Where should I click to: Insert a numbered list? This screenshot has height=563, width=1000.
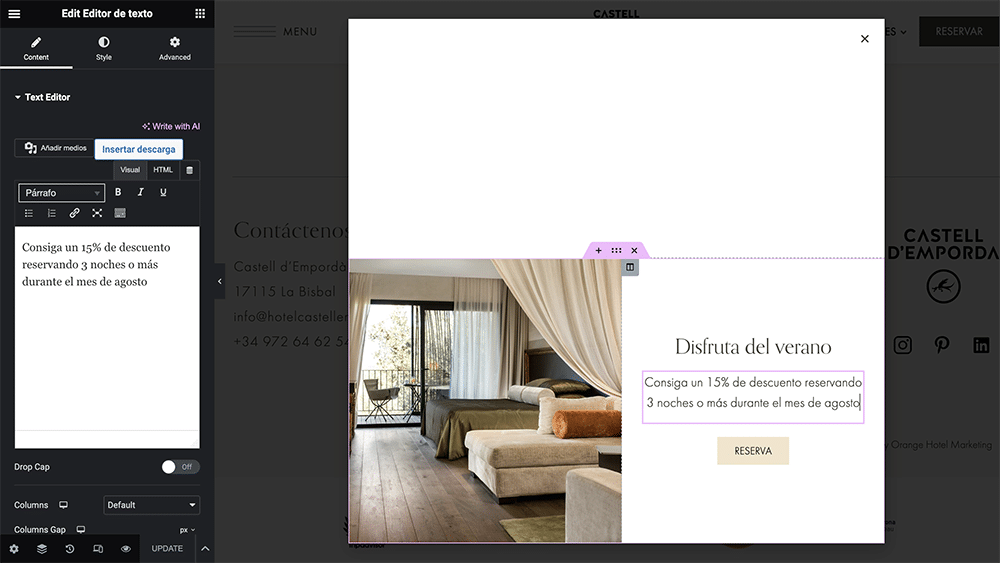(x=52, y=213)
